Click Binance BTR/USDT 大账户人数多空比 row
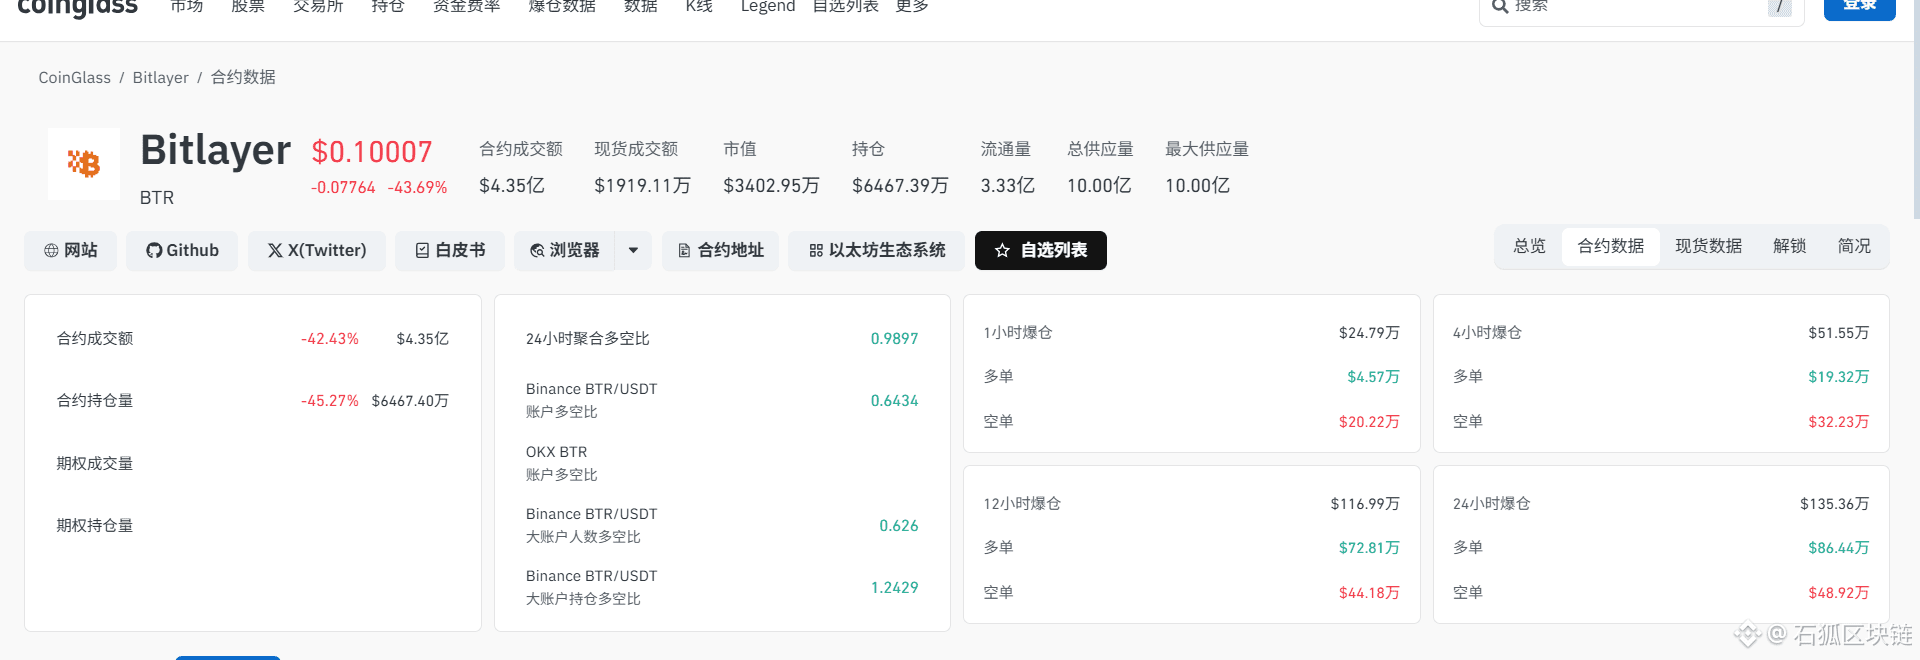This screenshot has height=660, width=1920. (x=722, y=525)
